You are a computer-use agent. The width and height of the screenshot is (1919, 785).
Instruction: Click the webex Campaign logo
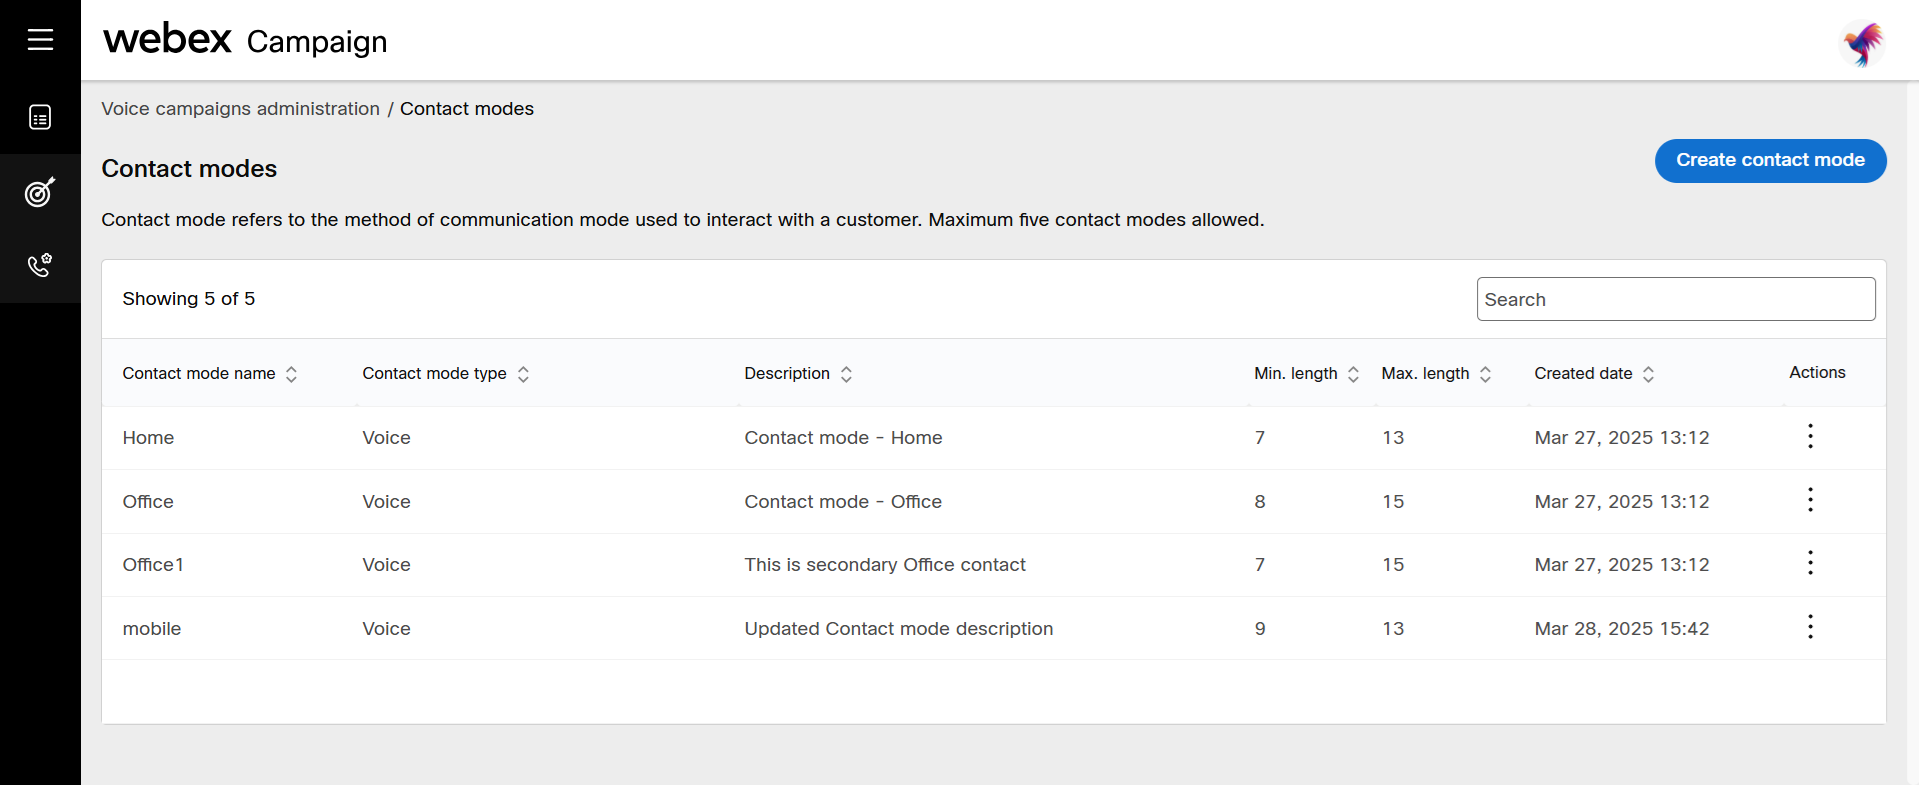245,40
